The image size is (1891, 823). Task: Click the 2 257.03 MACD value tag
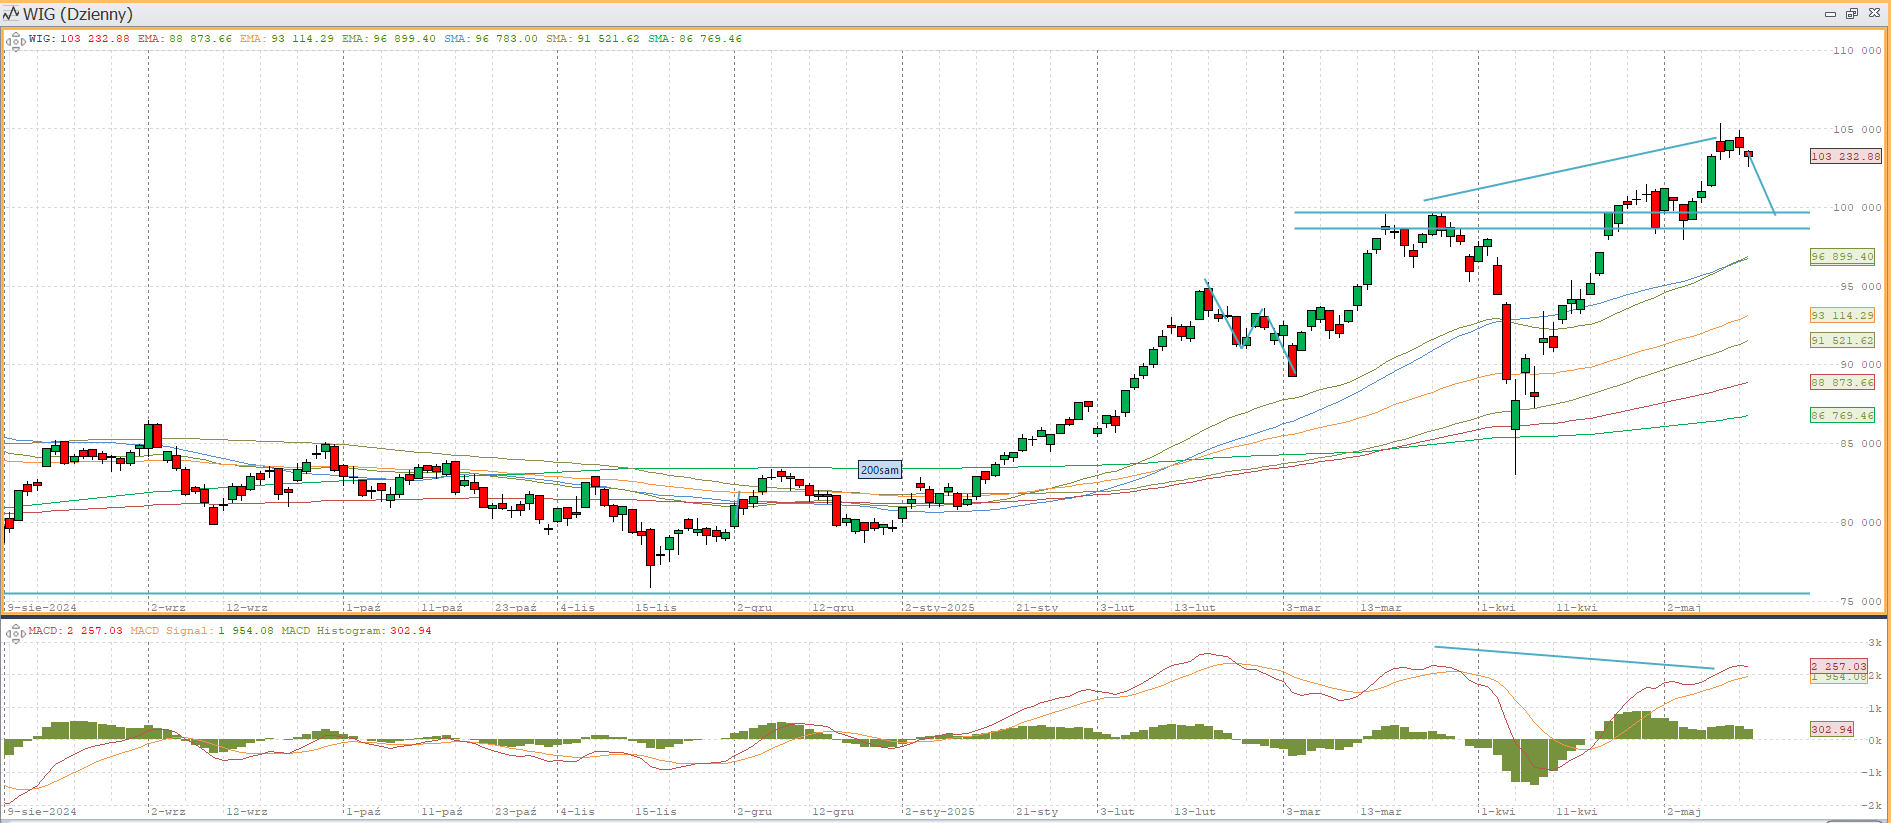pyautogui.click(x=1838, y=666)
